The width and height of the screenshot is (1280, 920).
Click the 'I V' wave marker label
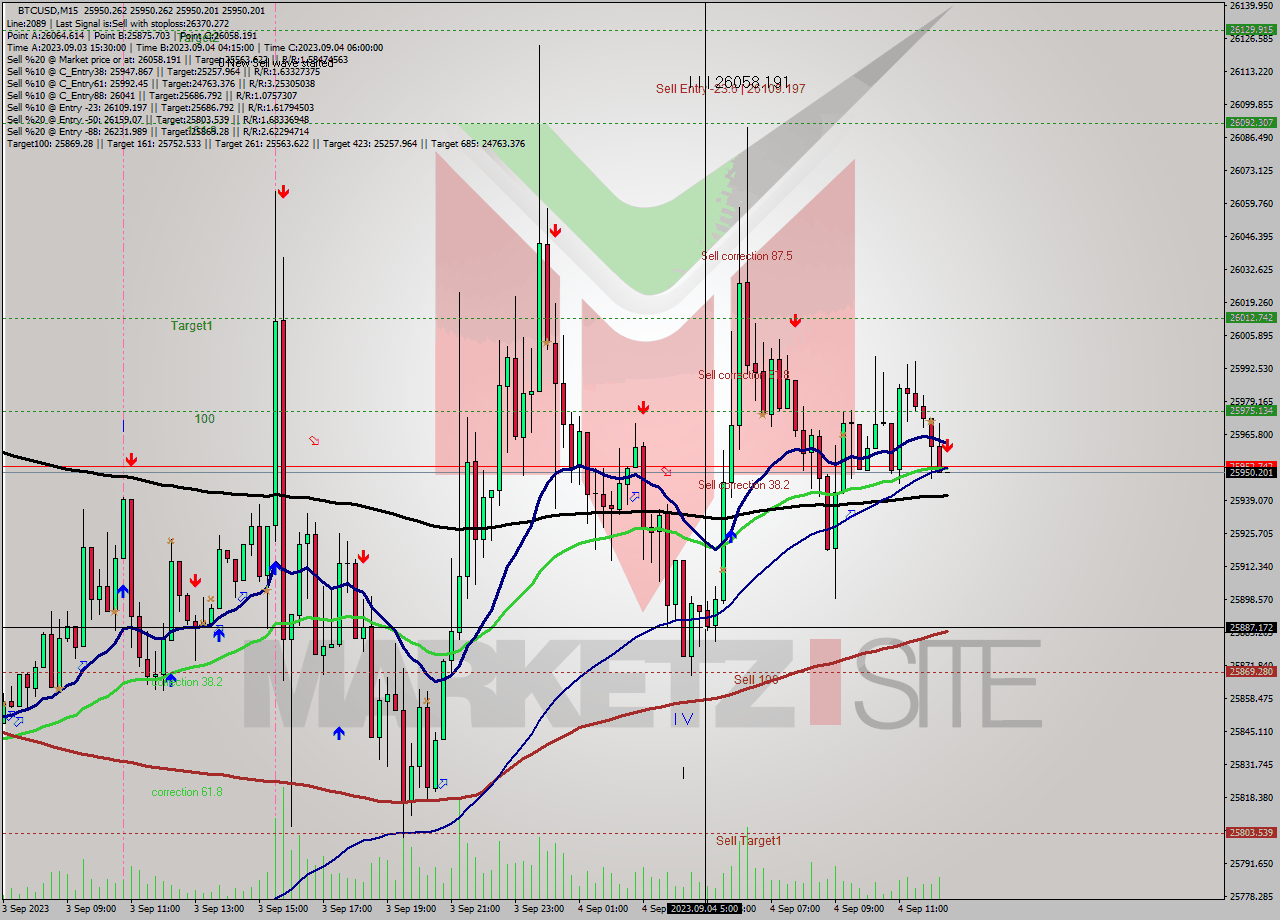click(x=683, y=719)
